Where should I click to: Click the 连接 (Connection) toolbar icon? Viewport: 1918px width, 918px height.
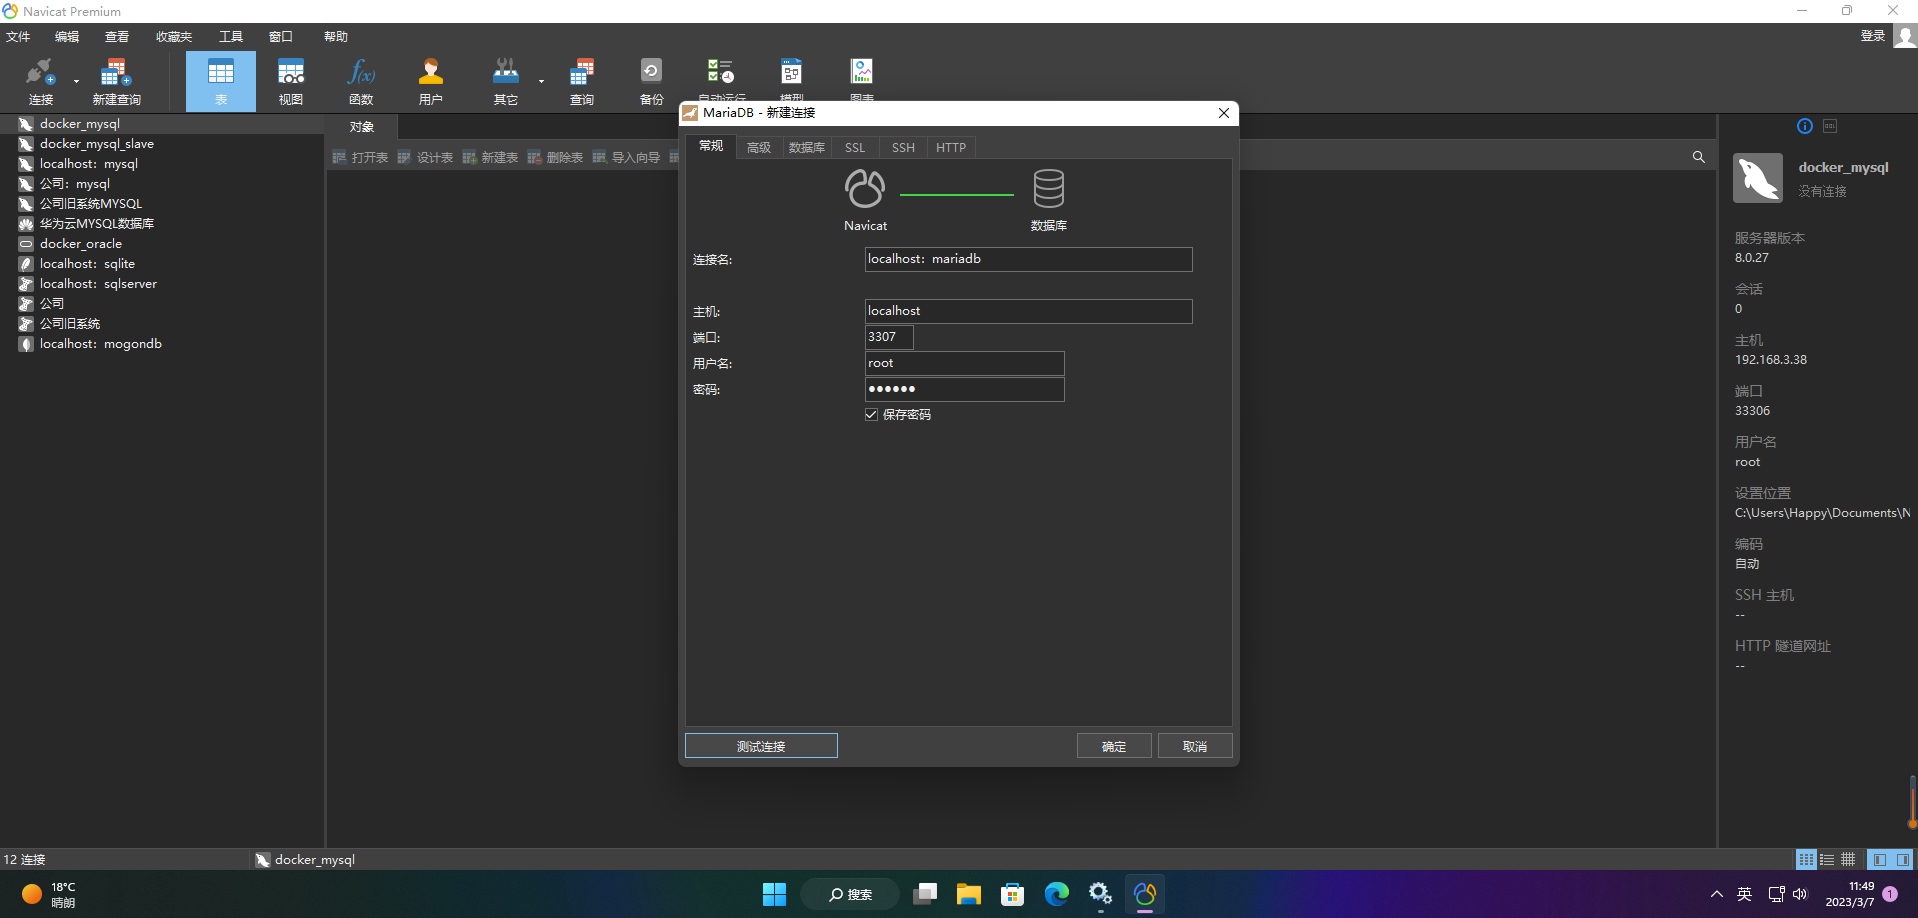coord(40,81)
